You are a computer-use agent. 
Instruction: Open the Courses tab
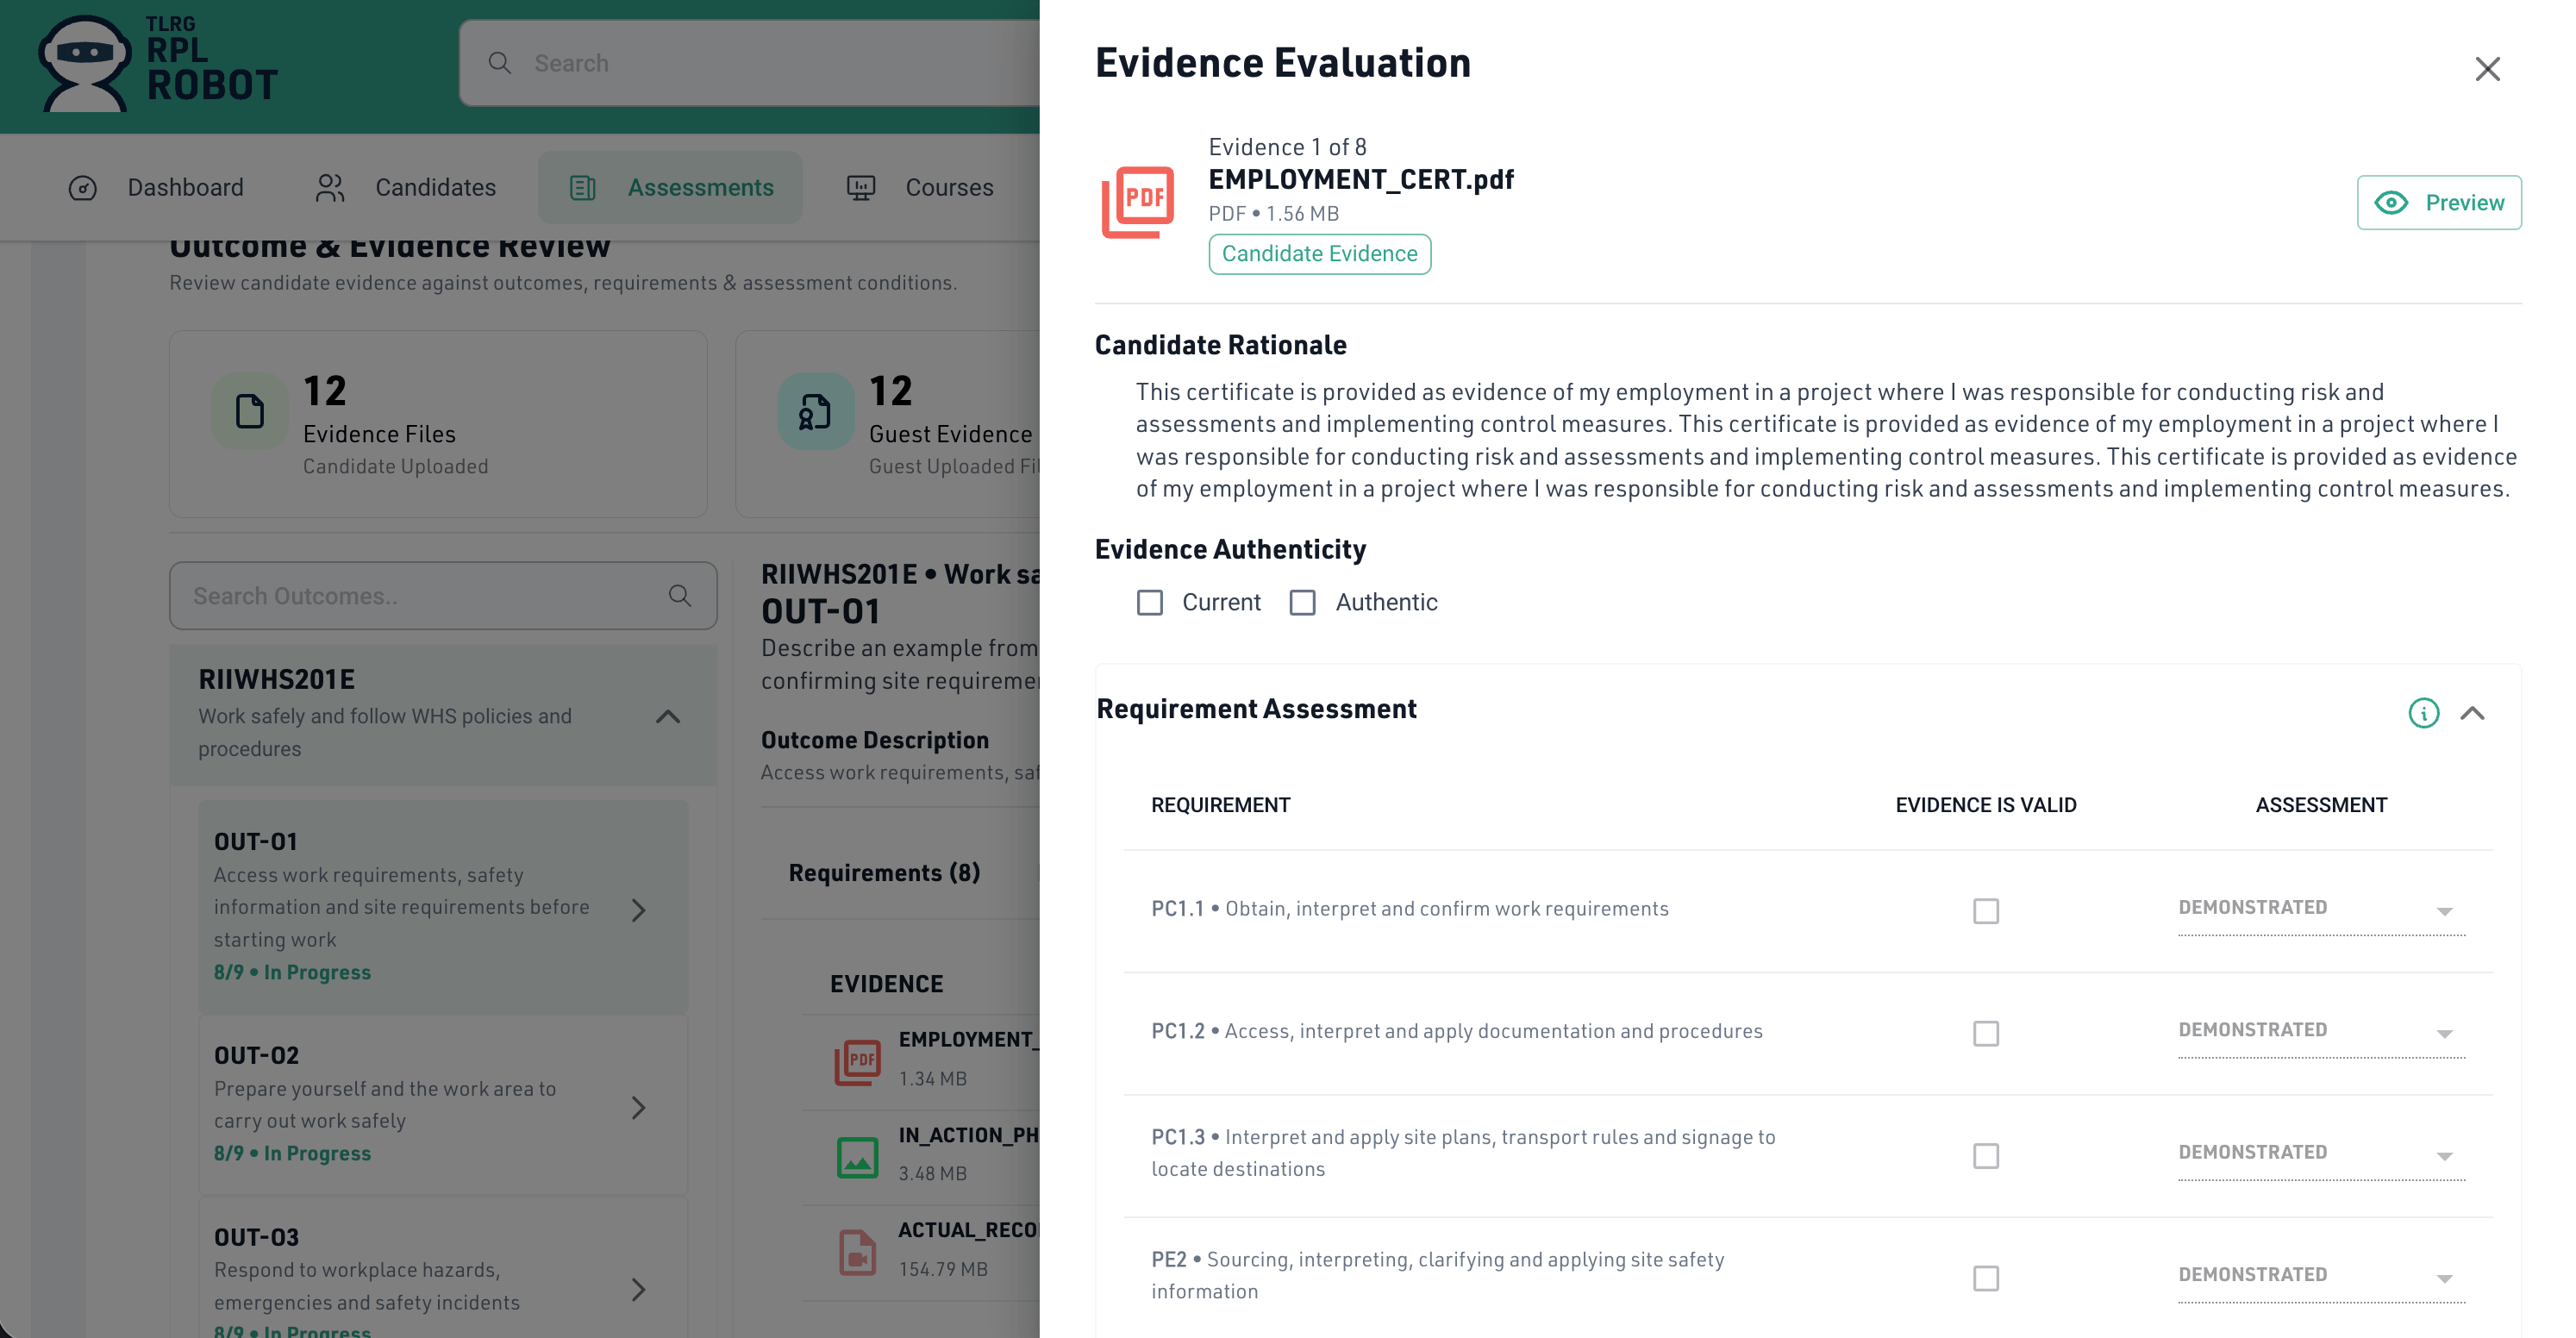(920, 188)
